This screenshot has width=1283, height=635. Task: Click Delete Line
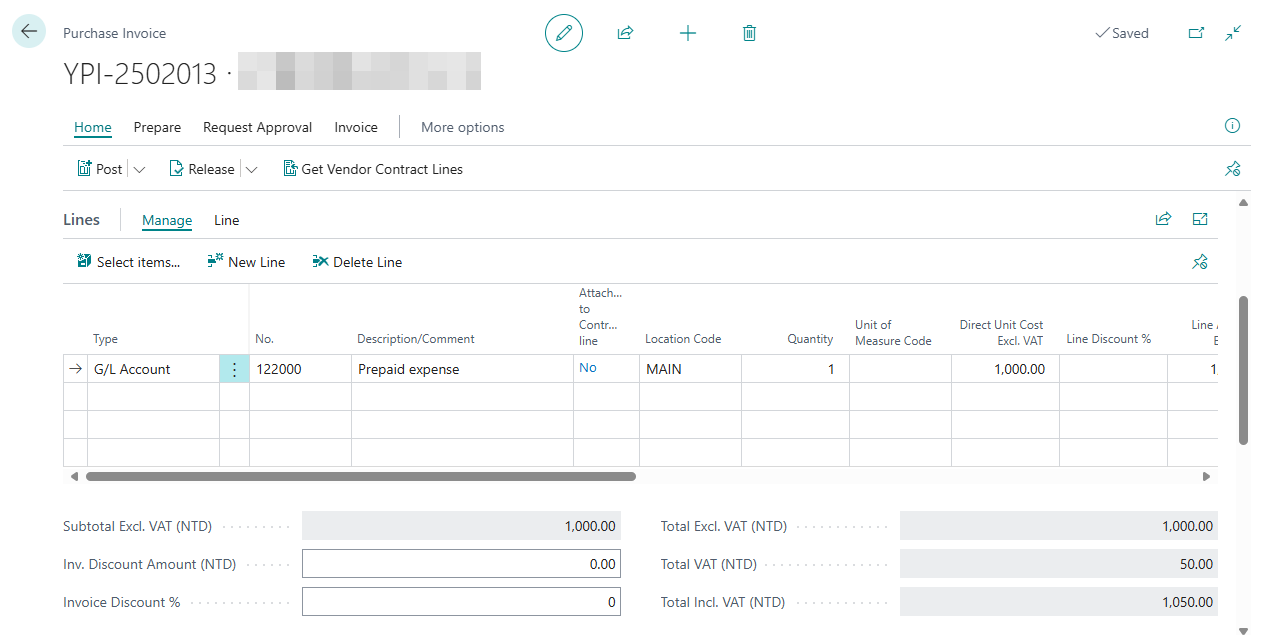click(357, 262)
